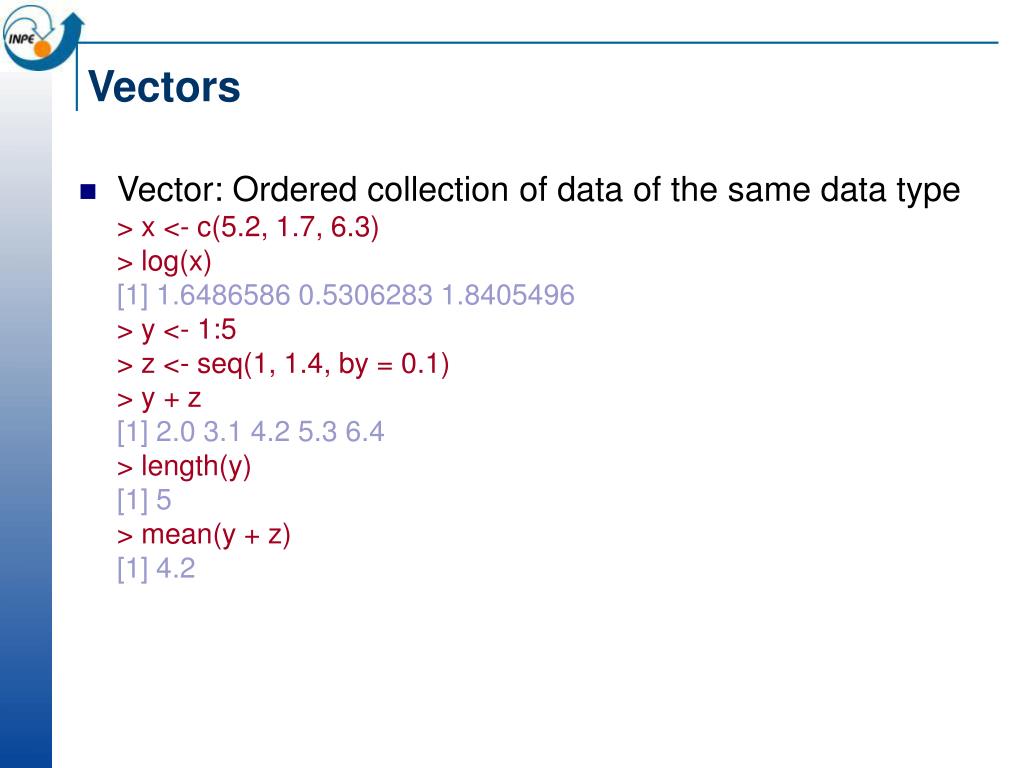Click the blue gradient sidebar strip
This screenshot has width=1024, height=768.
[x=26, y=418]
